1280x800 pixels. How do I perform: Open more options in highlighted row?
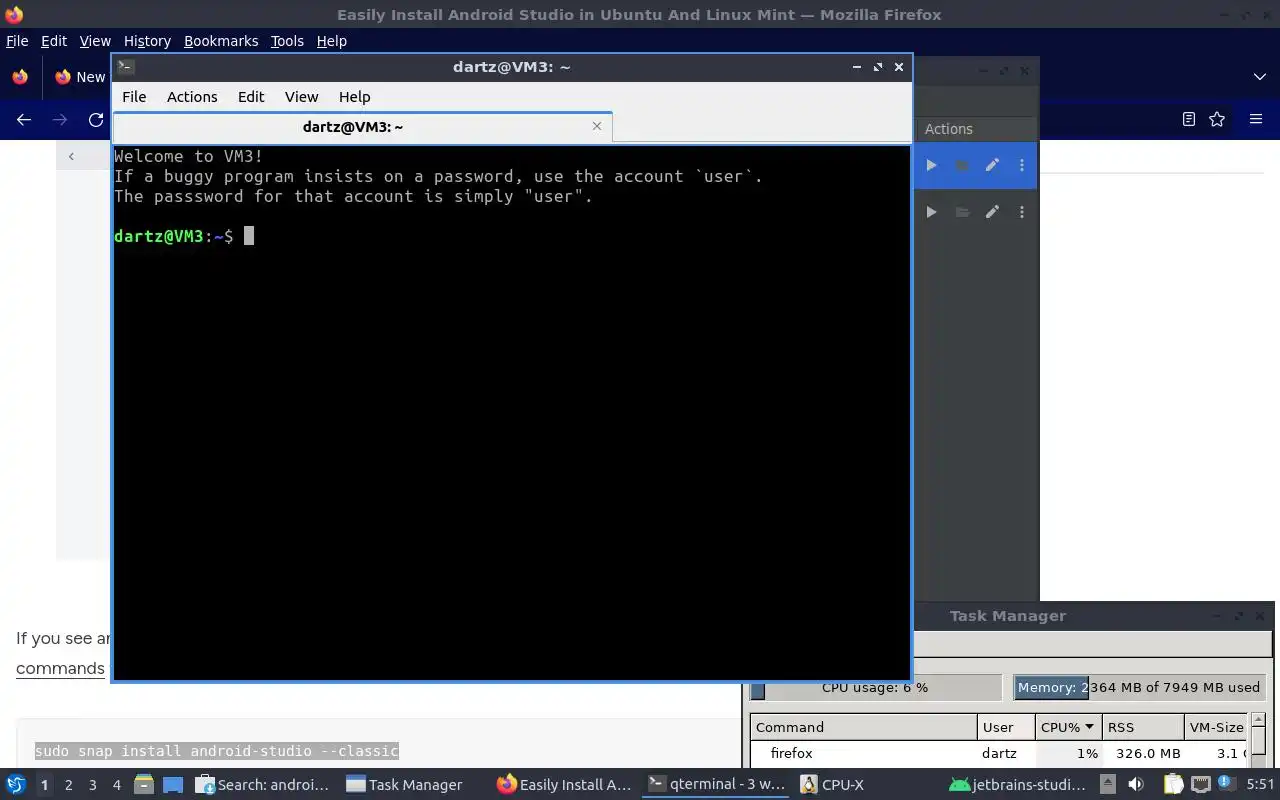pyautogui.click(x=1021, y=165)
